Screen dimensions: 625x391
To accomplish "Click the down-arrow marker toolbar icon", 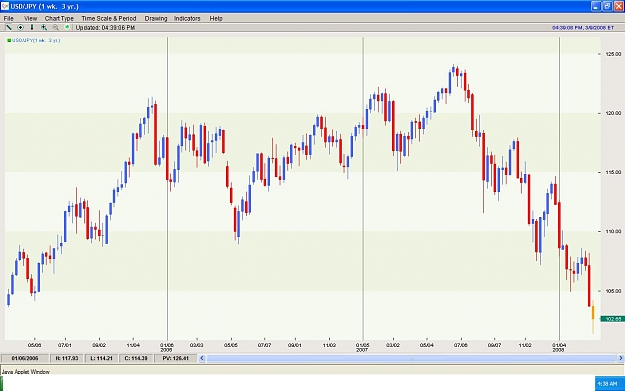I will click(32, 28).
